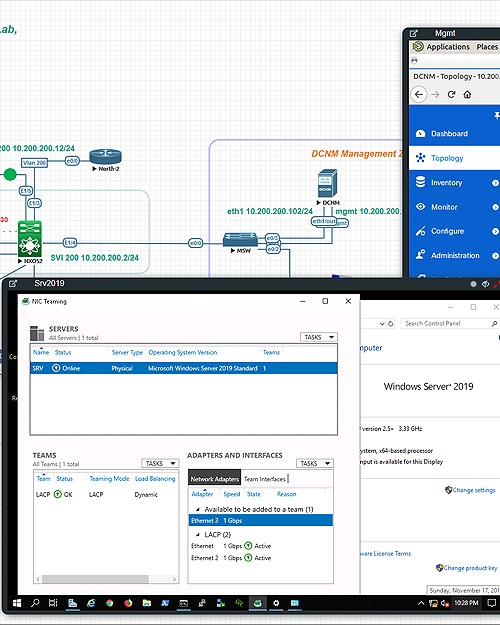
Task: Open the Places menu in Mgmt
Action: pos(487,47)
